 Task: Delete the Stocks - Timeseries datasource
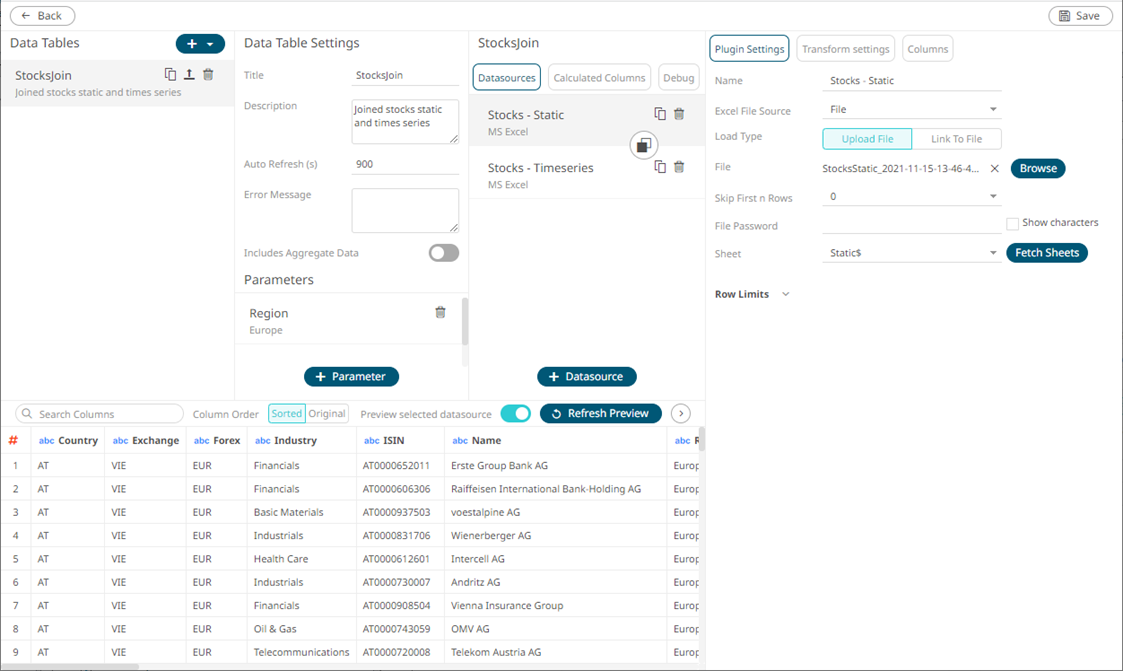pos(679,167)
